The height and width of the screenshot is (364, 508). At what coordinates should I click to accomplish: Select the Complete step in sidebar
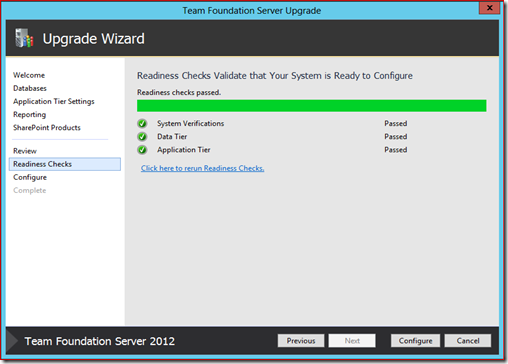click(x=30, y=191)
